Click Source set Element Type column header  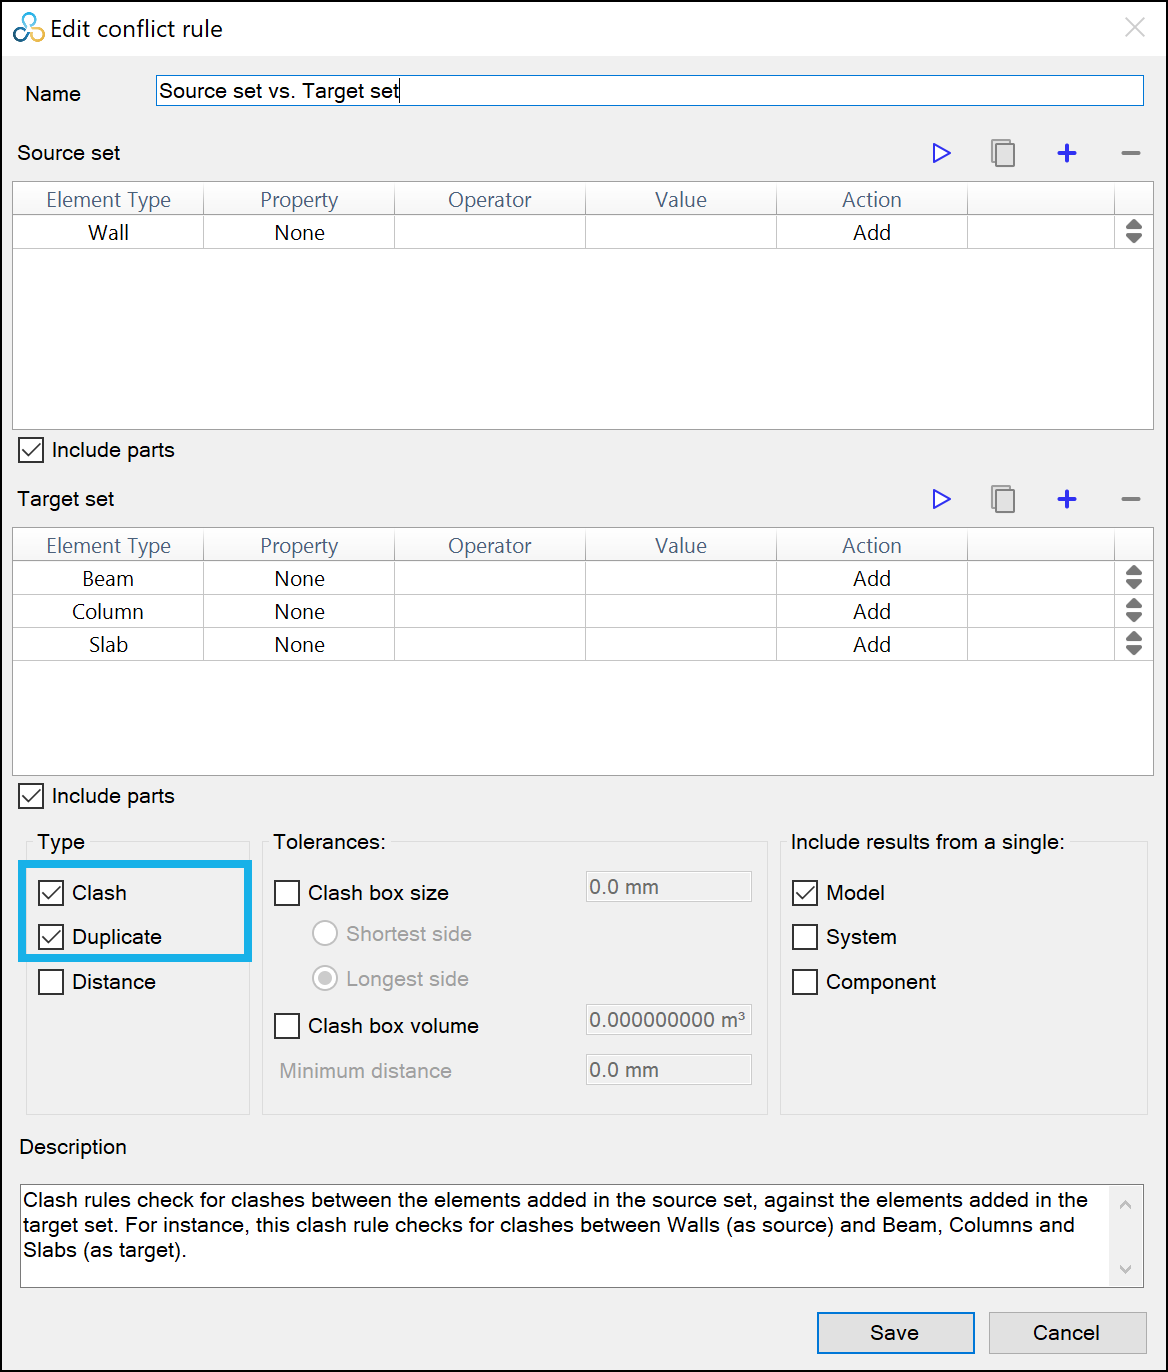click(108, 199)
